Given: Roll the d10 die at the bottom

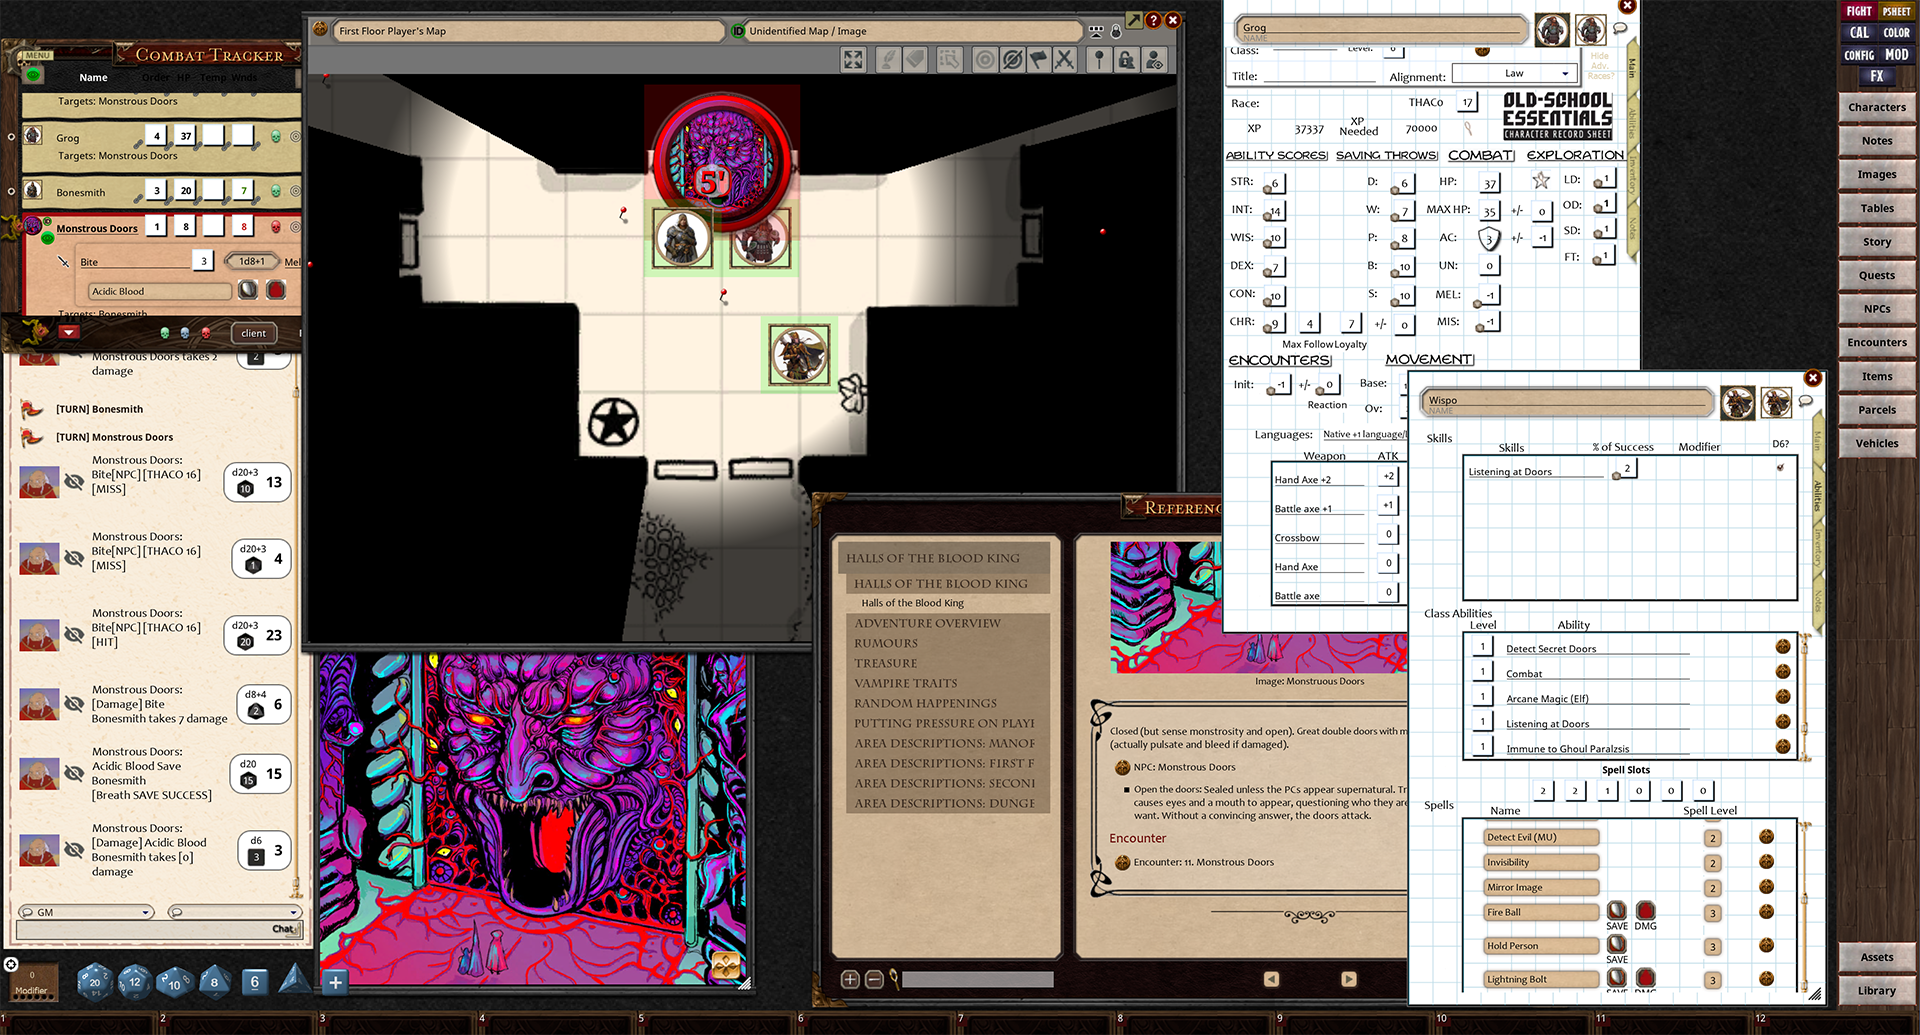Looking at the screenshot, I should [174, 981].
